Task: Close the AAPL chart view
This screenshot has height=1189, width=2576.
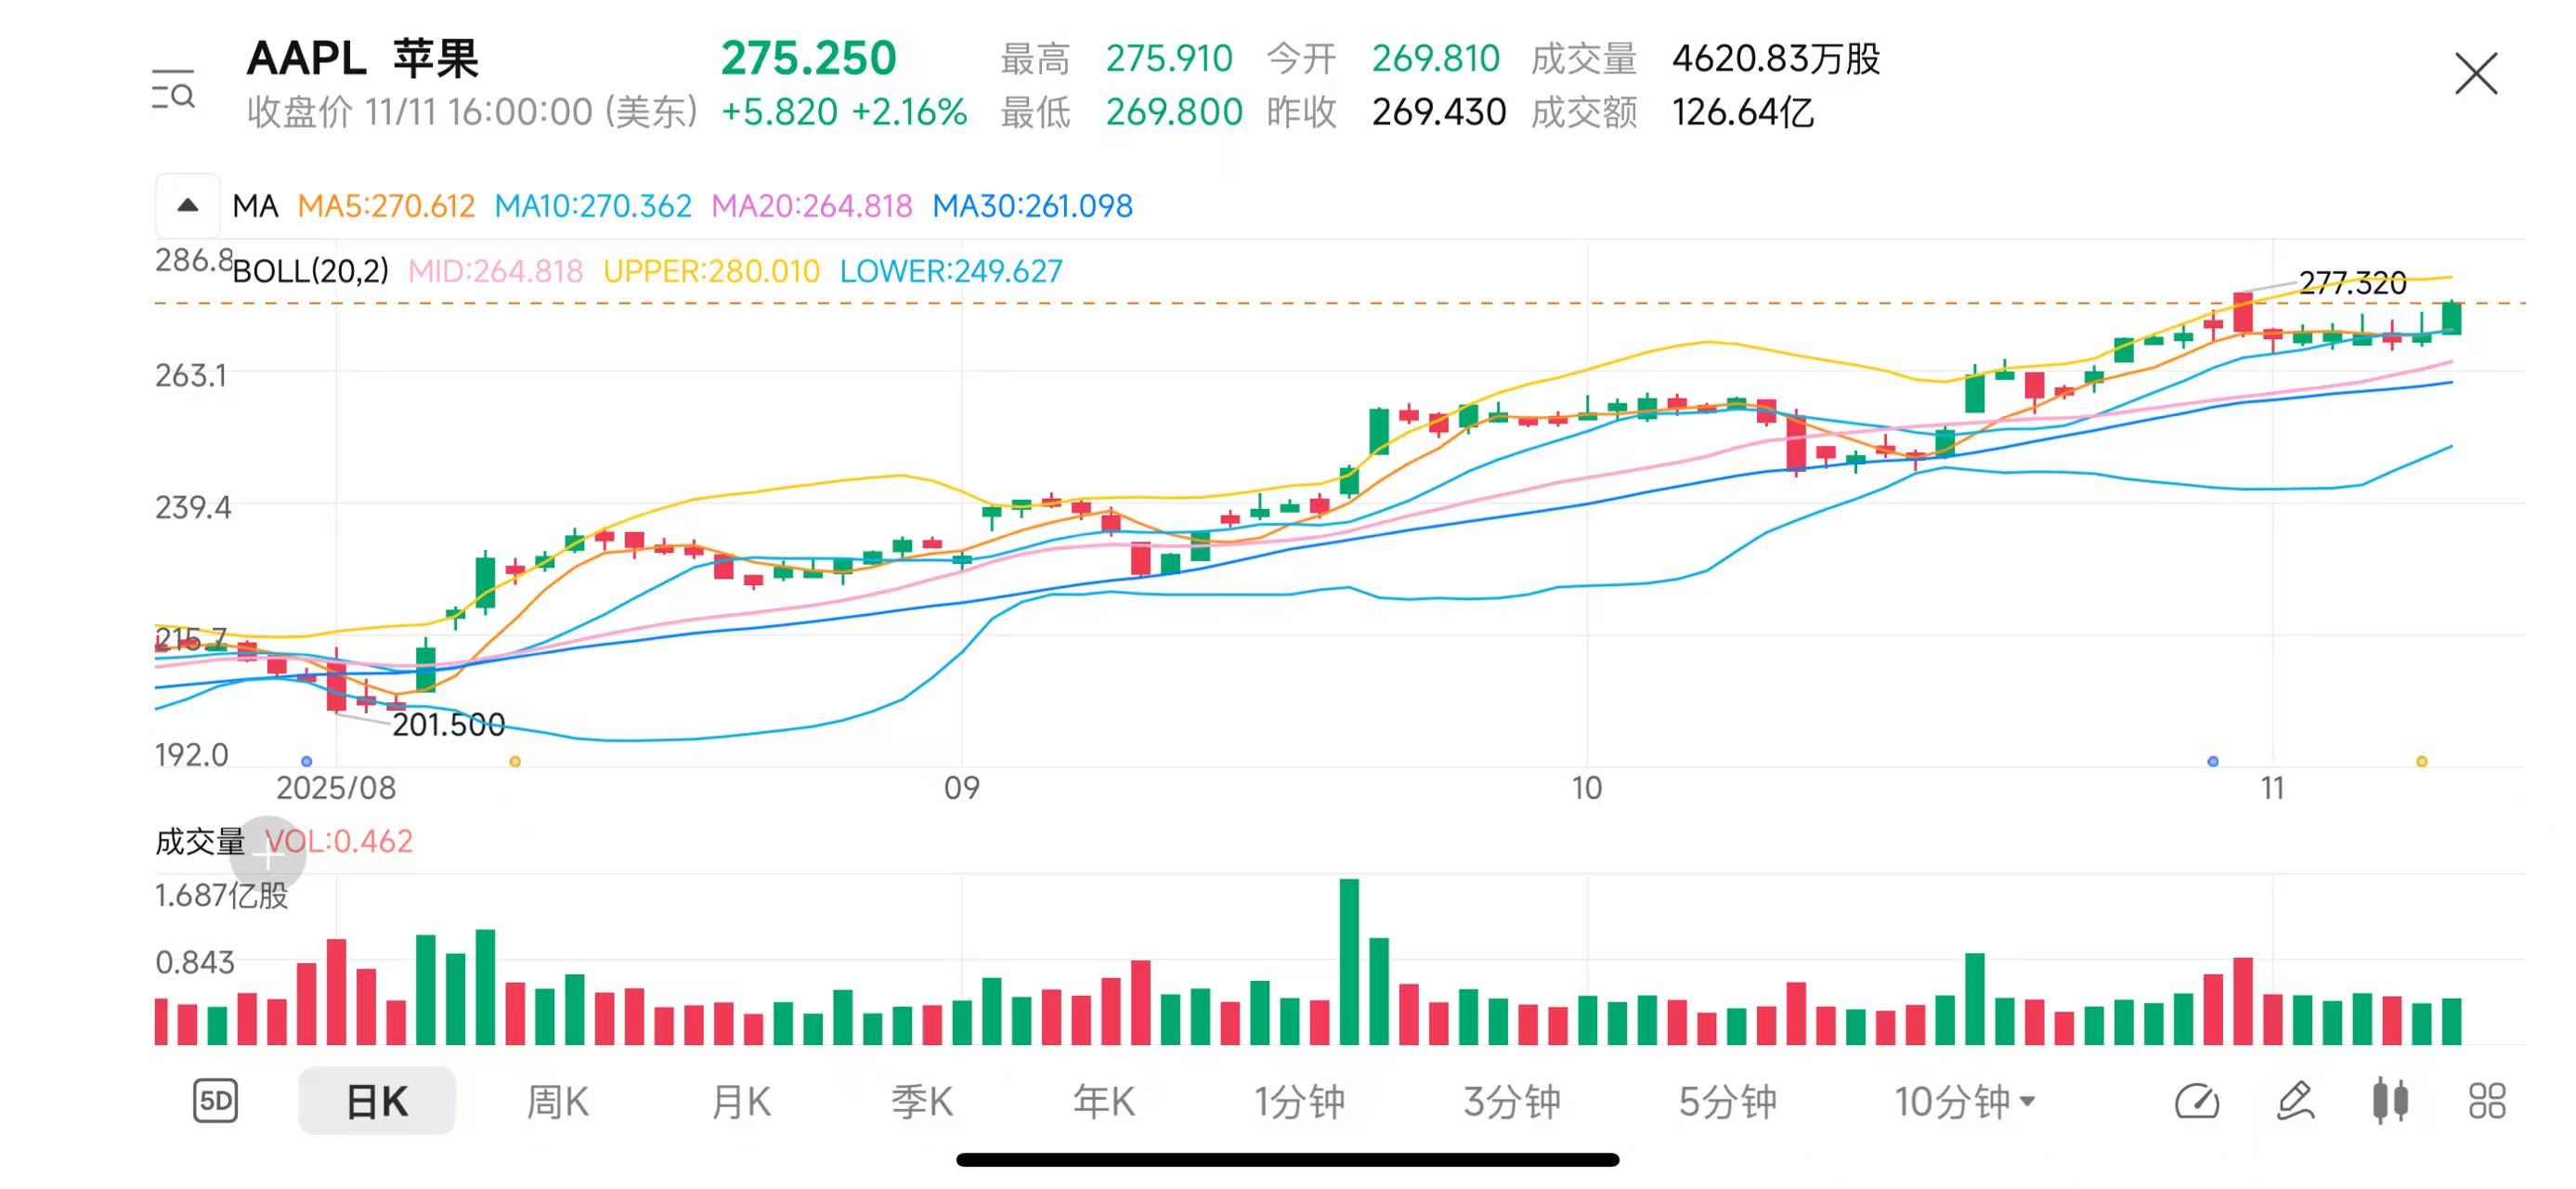Action: point(2475,74)
